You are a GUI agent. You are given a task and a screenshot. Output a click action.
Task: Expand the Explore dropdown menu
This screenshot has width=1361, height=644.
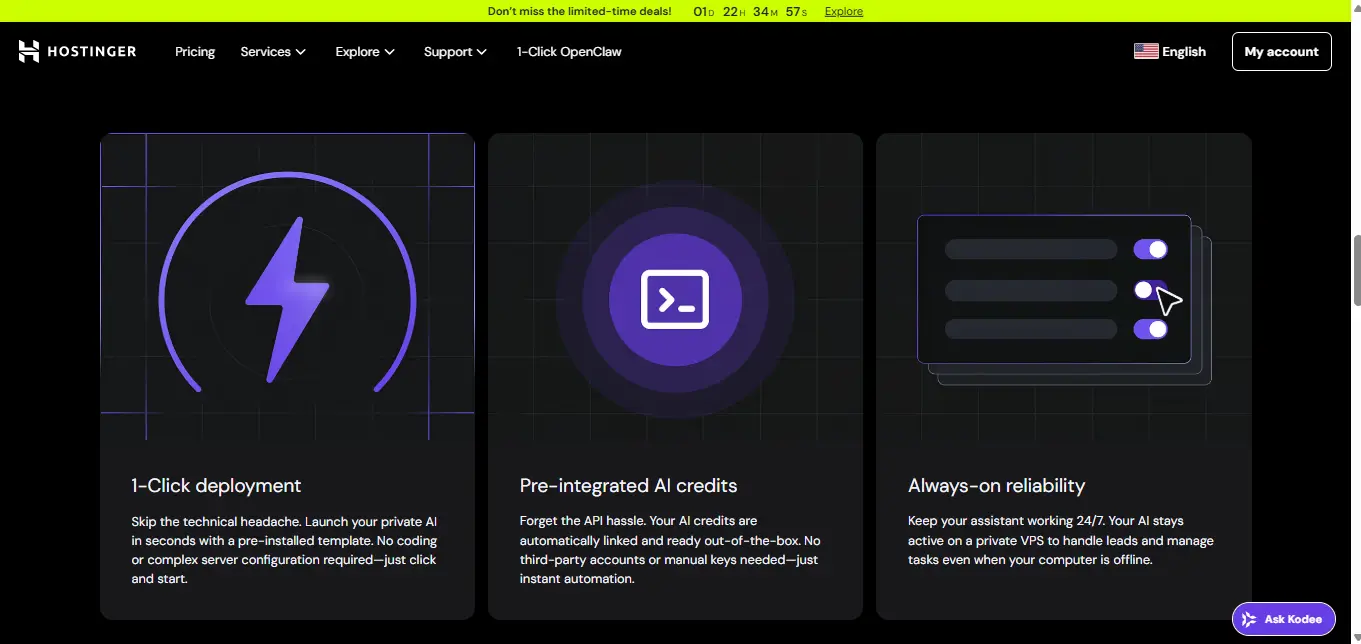click(365, 52)
